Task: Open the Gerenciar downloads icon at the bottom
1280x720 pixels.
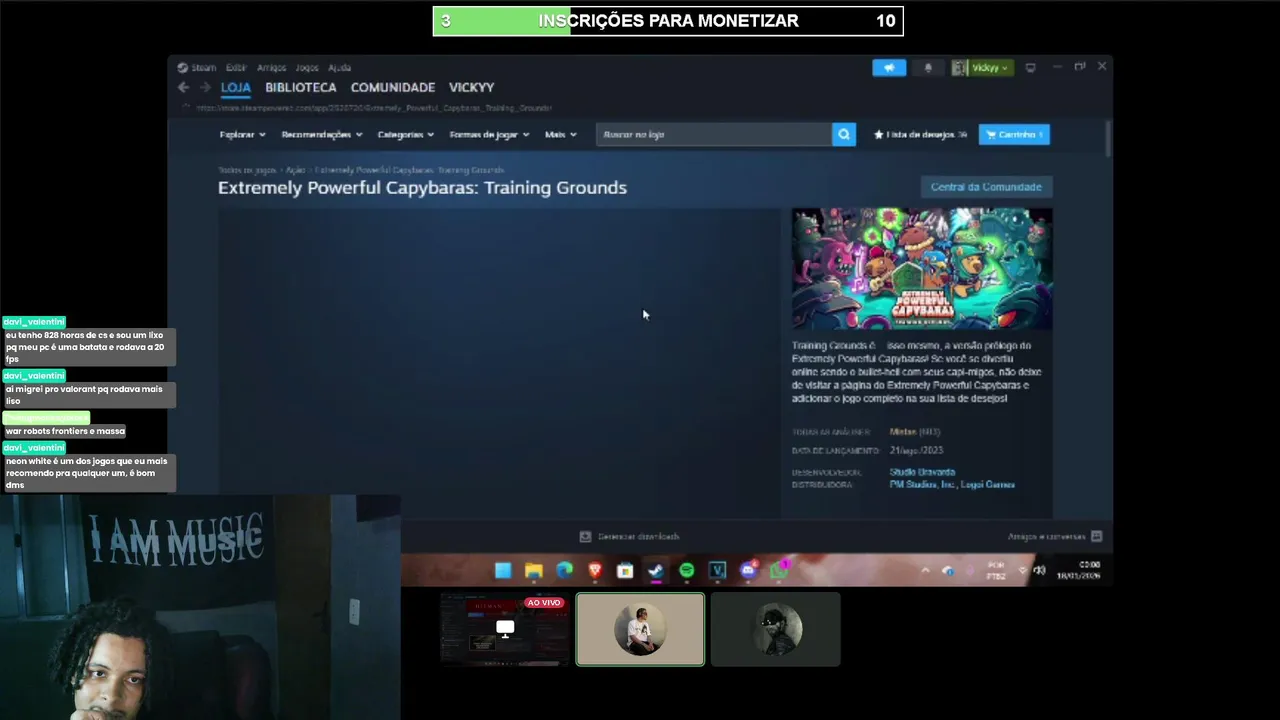Action: (585, 536)
